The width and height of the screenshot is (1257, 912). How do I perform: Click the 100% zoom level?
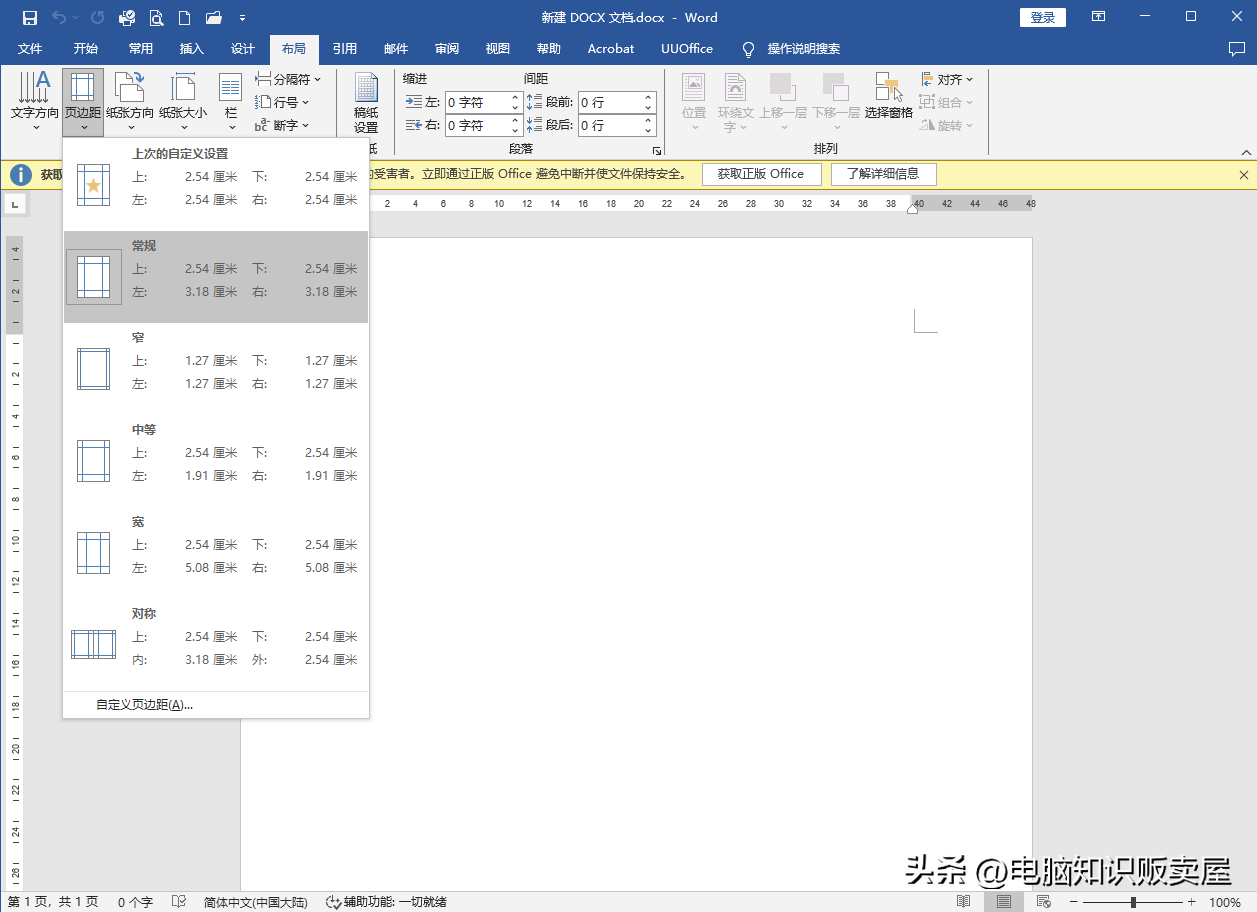1225,902
